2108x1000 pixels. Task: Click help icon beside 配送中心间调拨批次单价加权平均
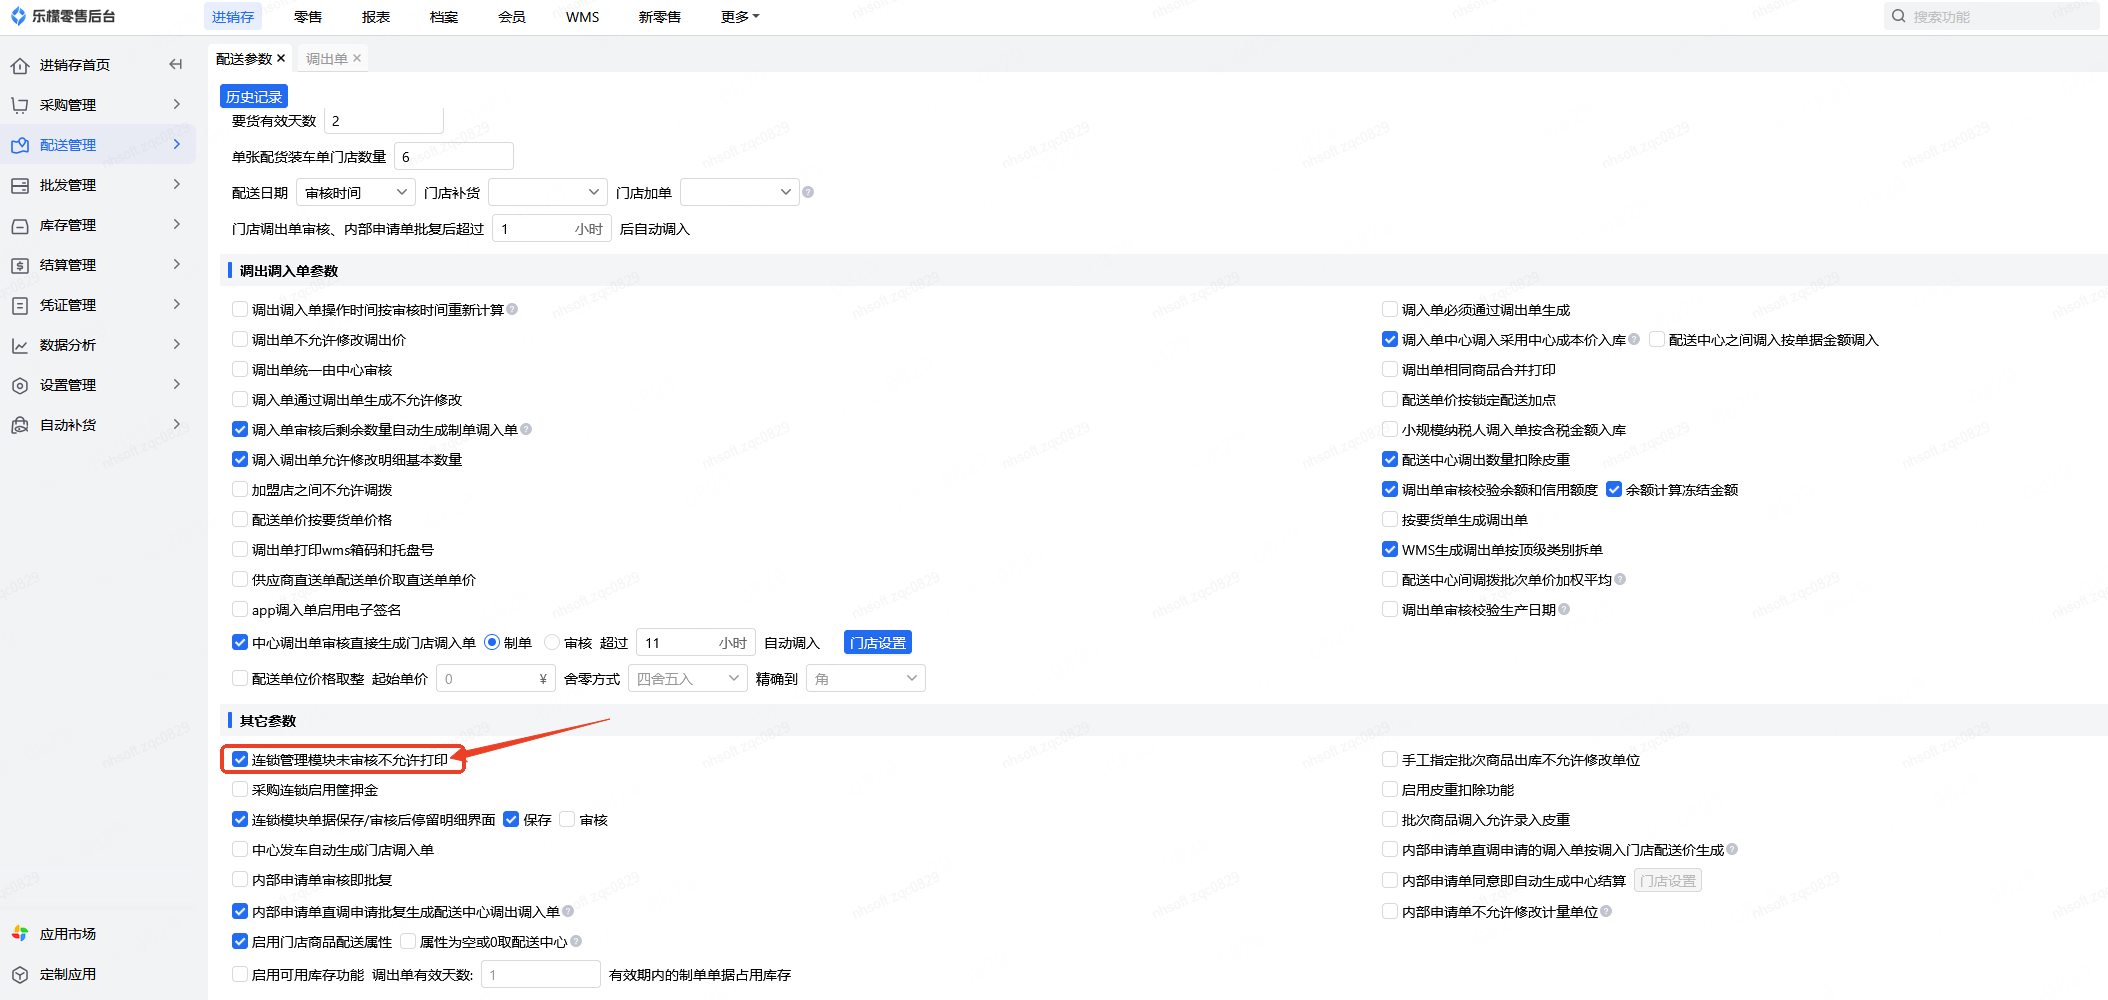click(x=1620, y=579)
